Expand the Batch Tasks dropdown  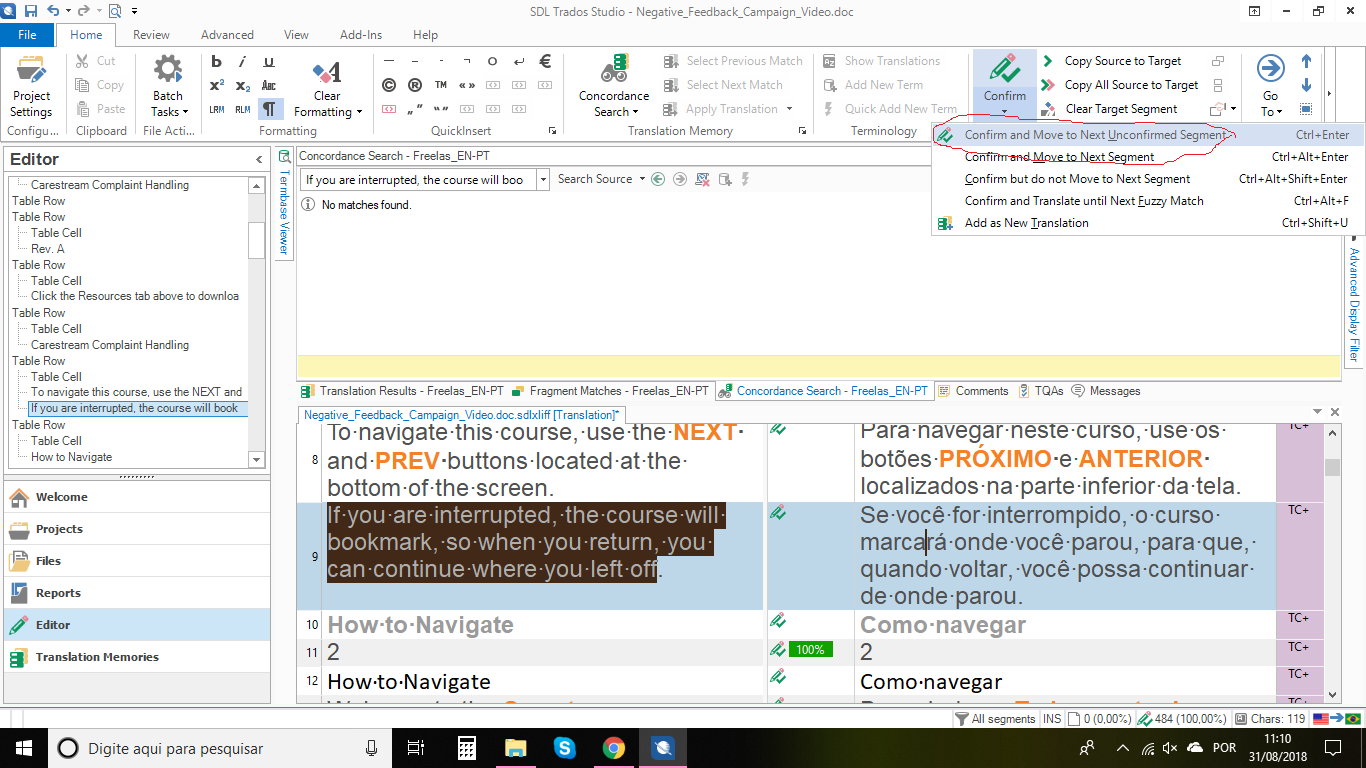click(x=187, y=112)
